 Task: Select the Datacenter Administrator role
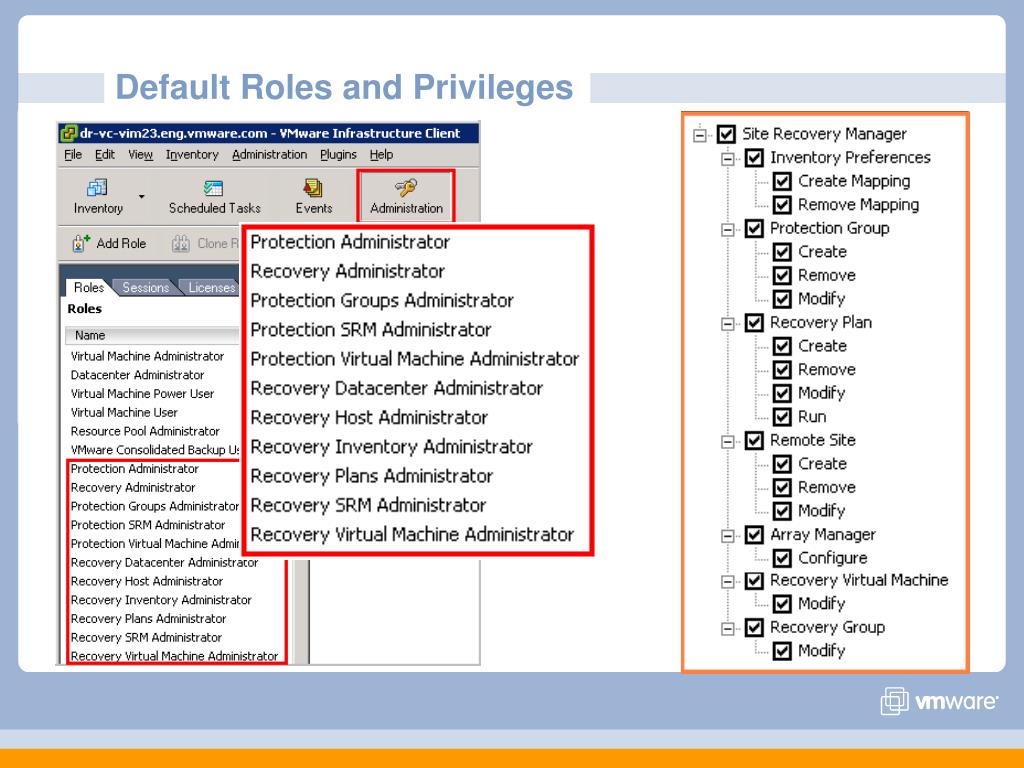[x=137, y=376]
